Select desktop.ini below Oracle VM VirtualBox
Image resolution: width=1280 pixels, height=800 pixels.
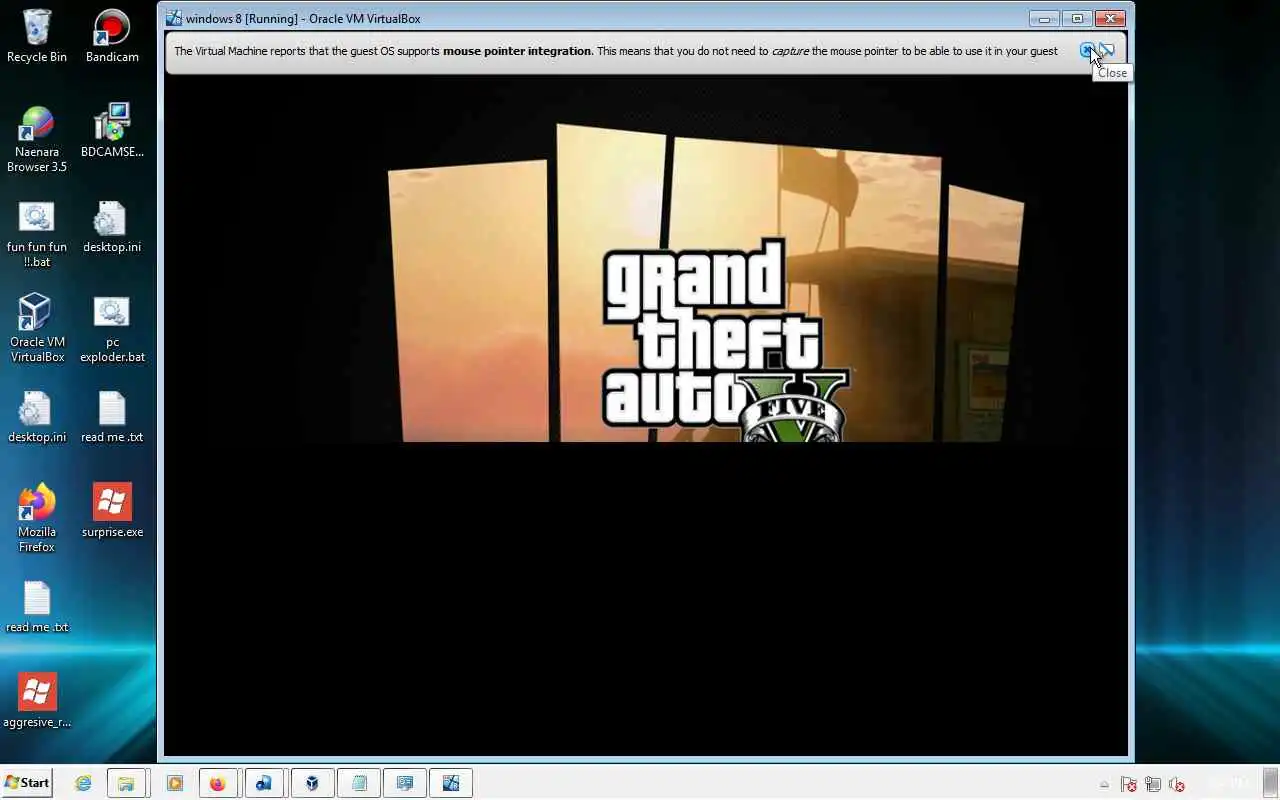click(x=37, y=417)
